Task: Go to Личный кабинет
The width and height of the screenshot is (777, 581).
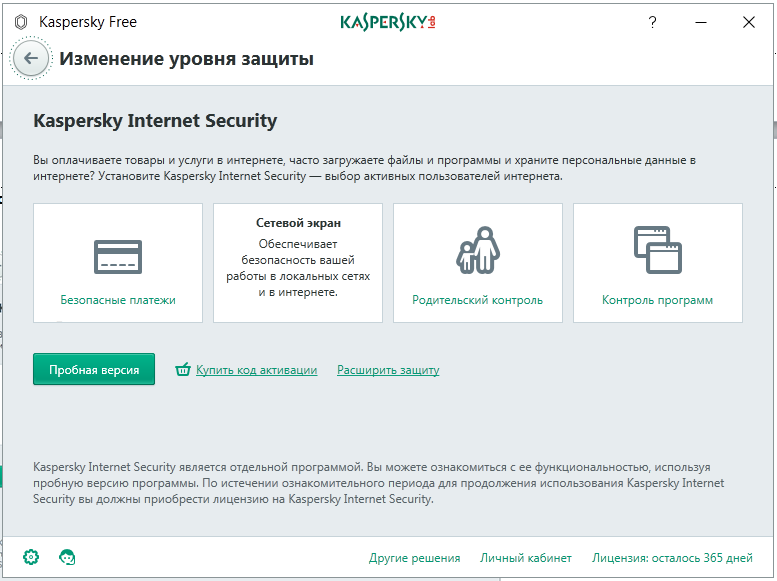Action: [x=526, y=558]
